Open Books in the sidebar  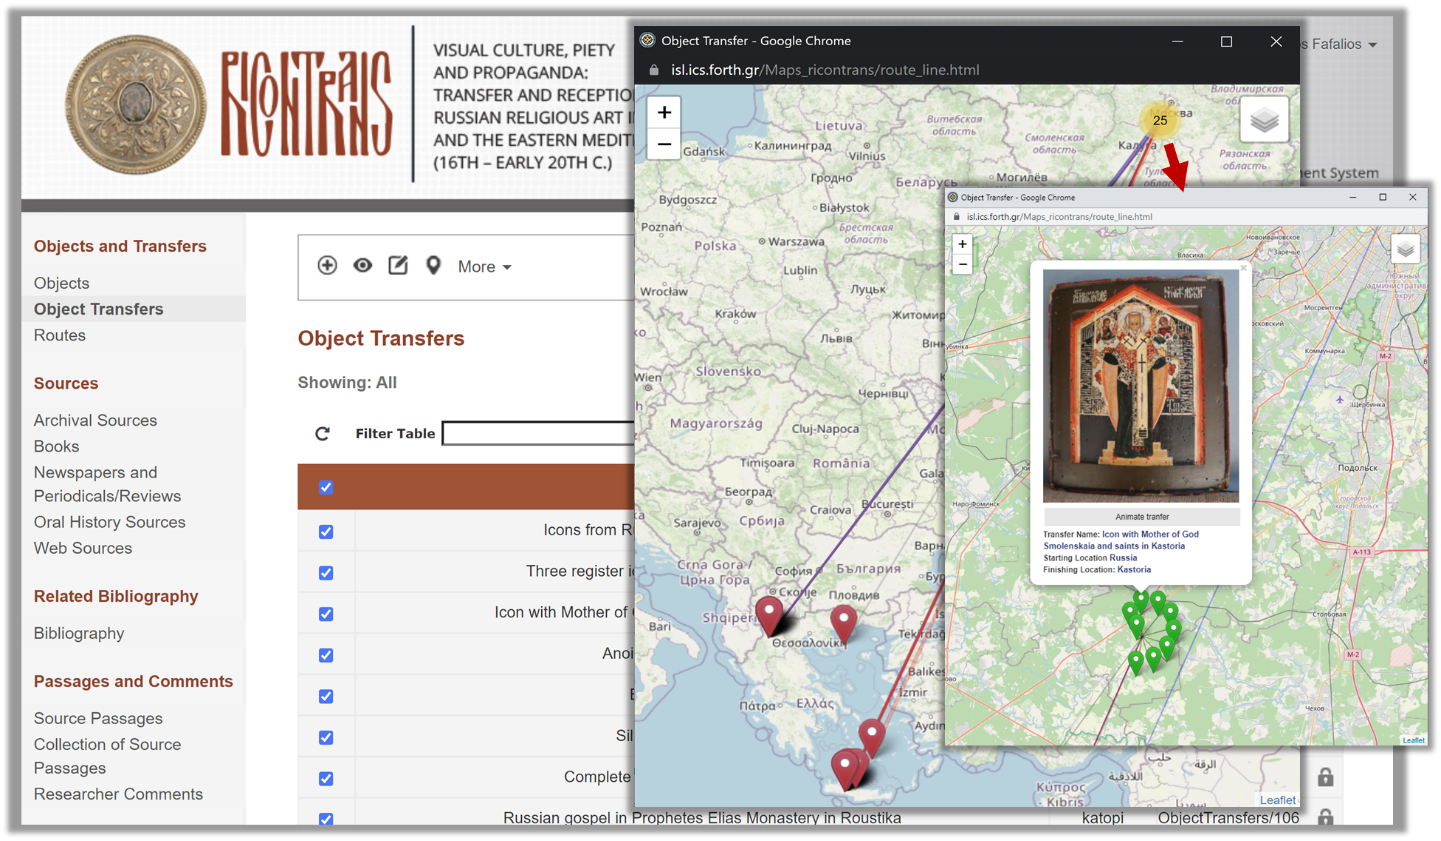coord(56,446)
